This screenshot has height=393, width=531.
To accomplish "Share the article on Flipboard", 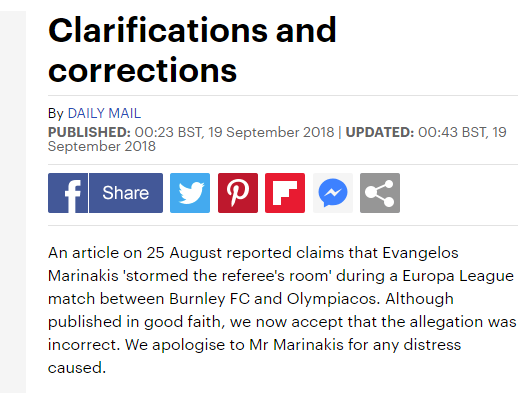I will tap(285, 193).
